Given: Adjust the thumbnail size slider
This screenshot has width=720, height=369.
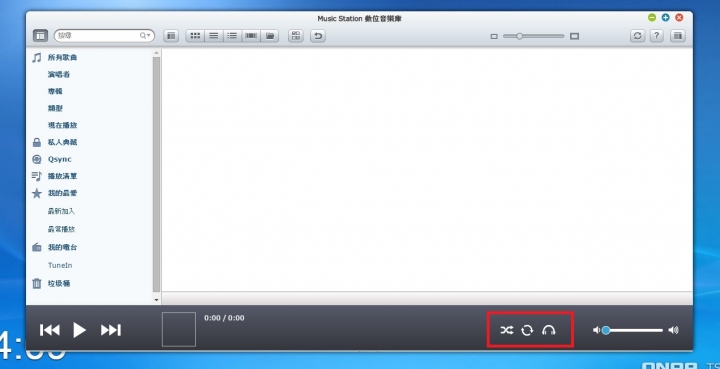Looking at the screenshot, I should coord(534,36).
